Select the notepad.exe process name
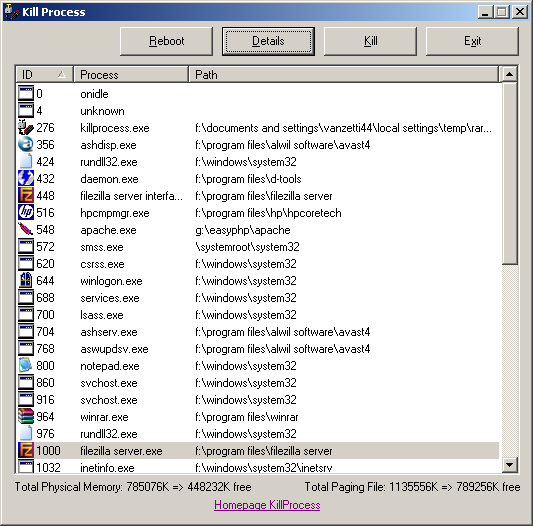Screen dimensions: 533x526 [x=110, y=366]
